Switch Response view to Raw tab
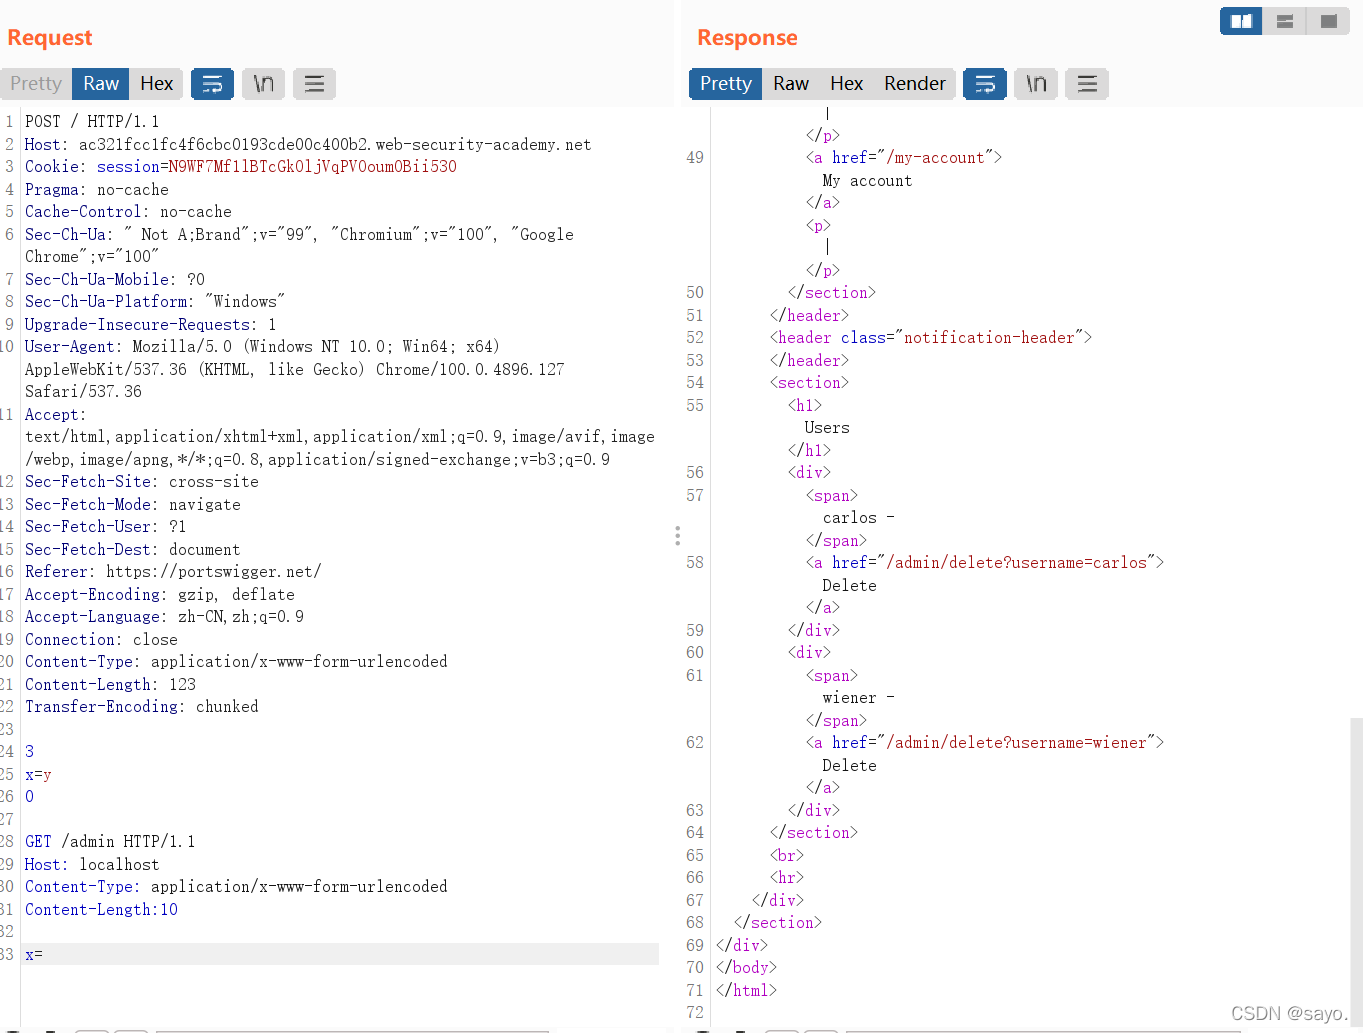 coord(791,84)
